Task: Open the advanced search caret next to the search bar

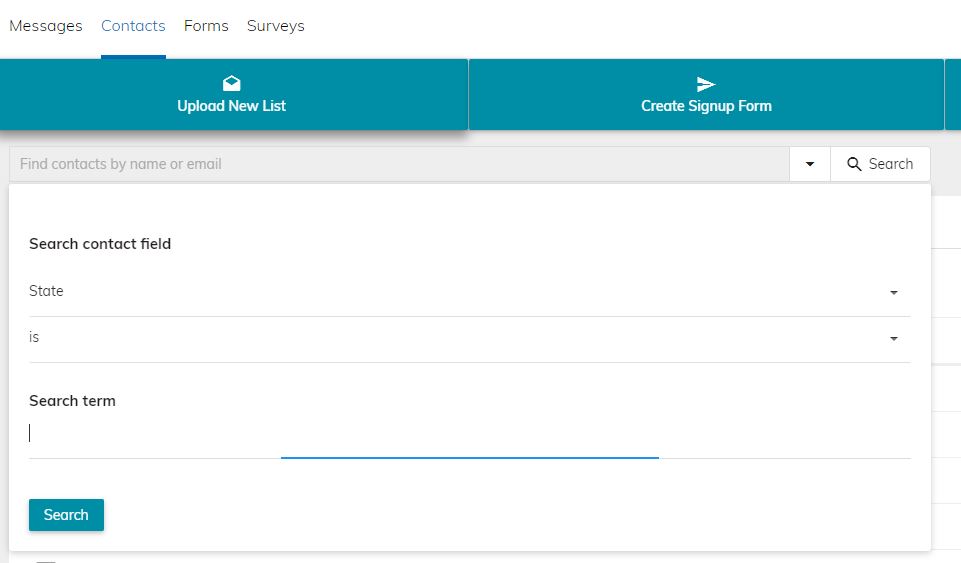Action: [x=810, y=164]
